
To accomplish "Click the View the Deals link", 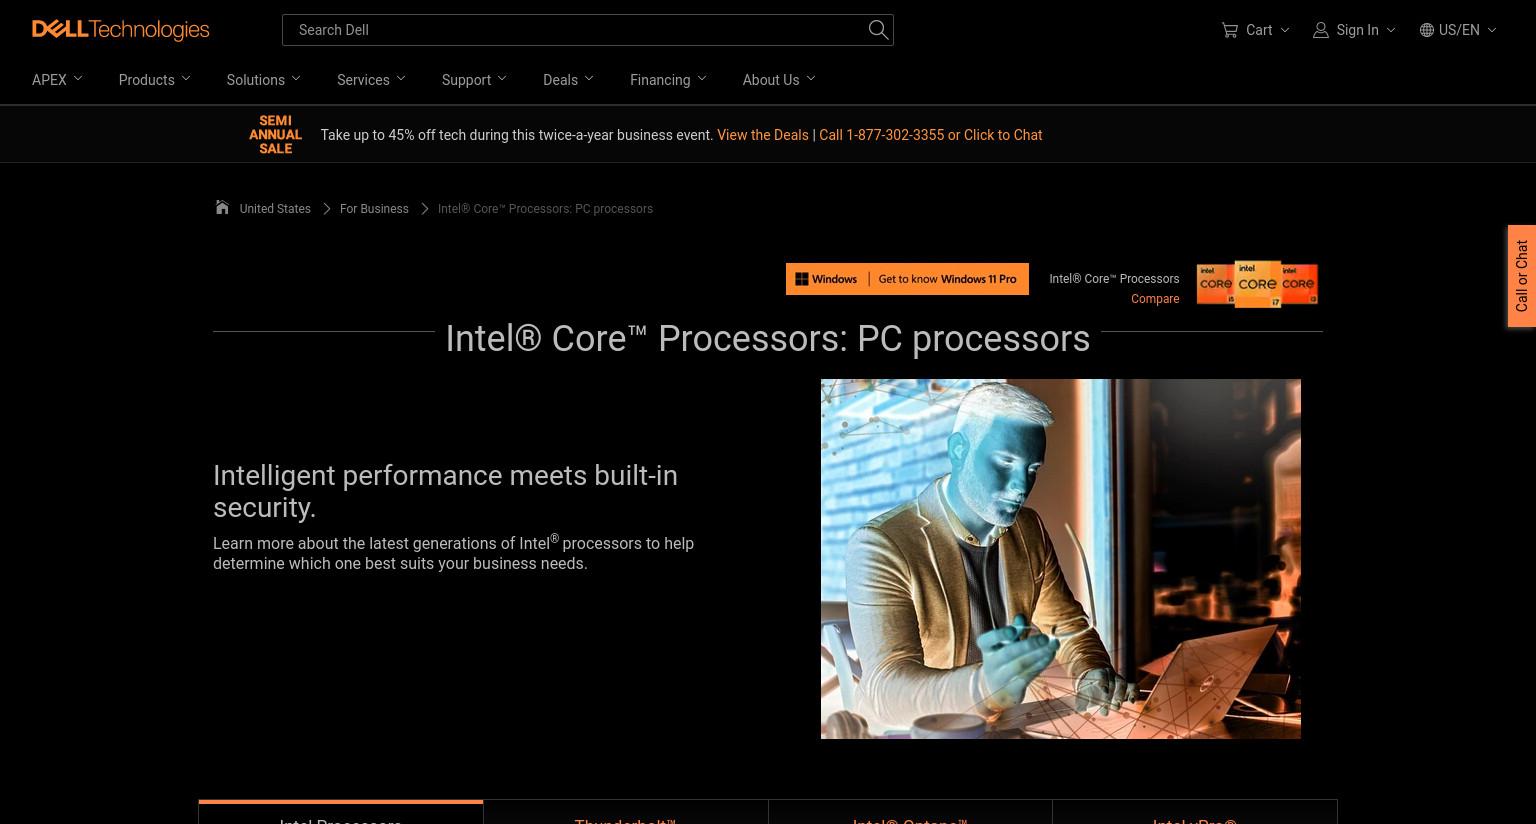I will [762, 135].
